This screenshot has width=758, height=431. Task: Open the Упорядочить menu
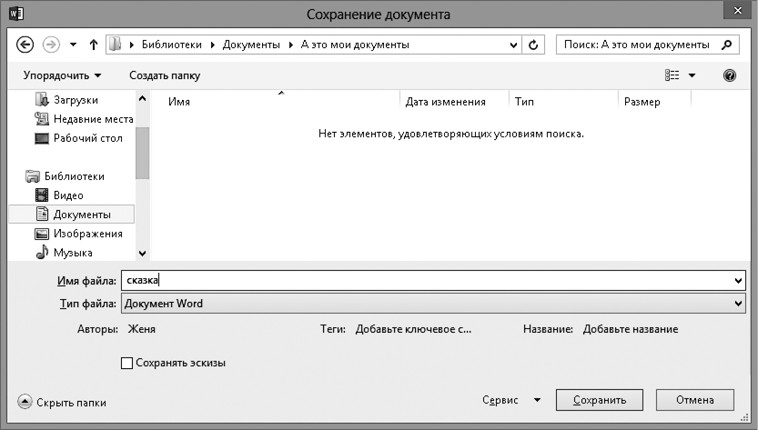[62, 75]
